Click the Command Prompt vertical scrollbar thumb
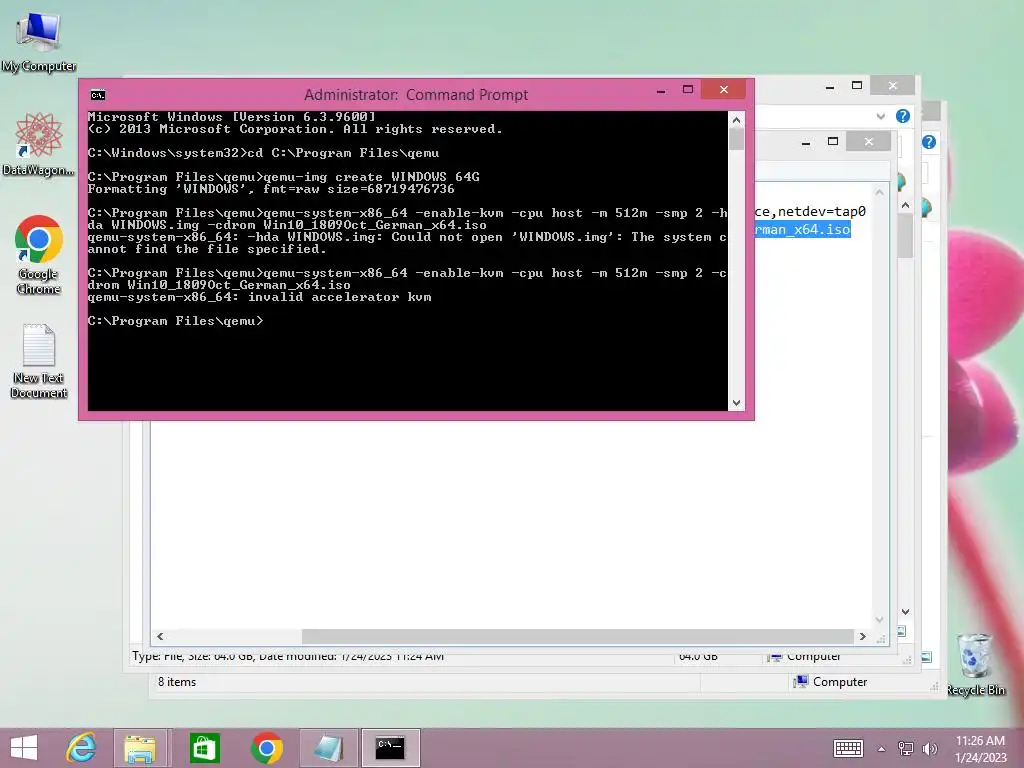The image size is (1024, 768). point(736,139)
